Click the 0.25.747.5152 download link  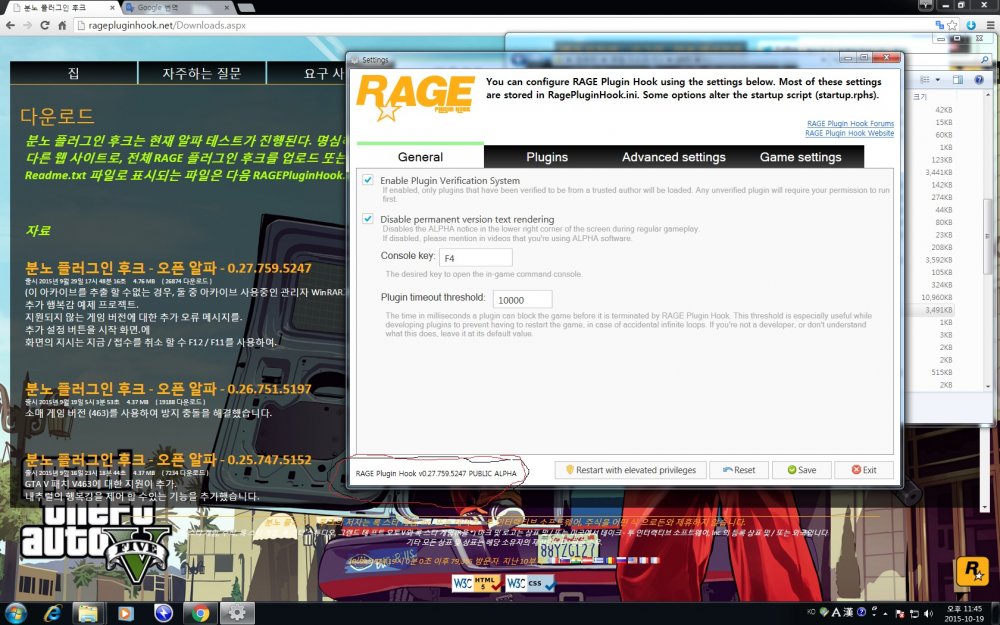tap(168, 459)
